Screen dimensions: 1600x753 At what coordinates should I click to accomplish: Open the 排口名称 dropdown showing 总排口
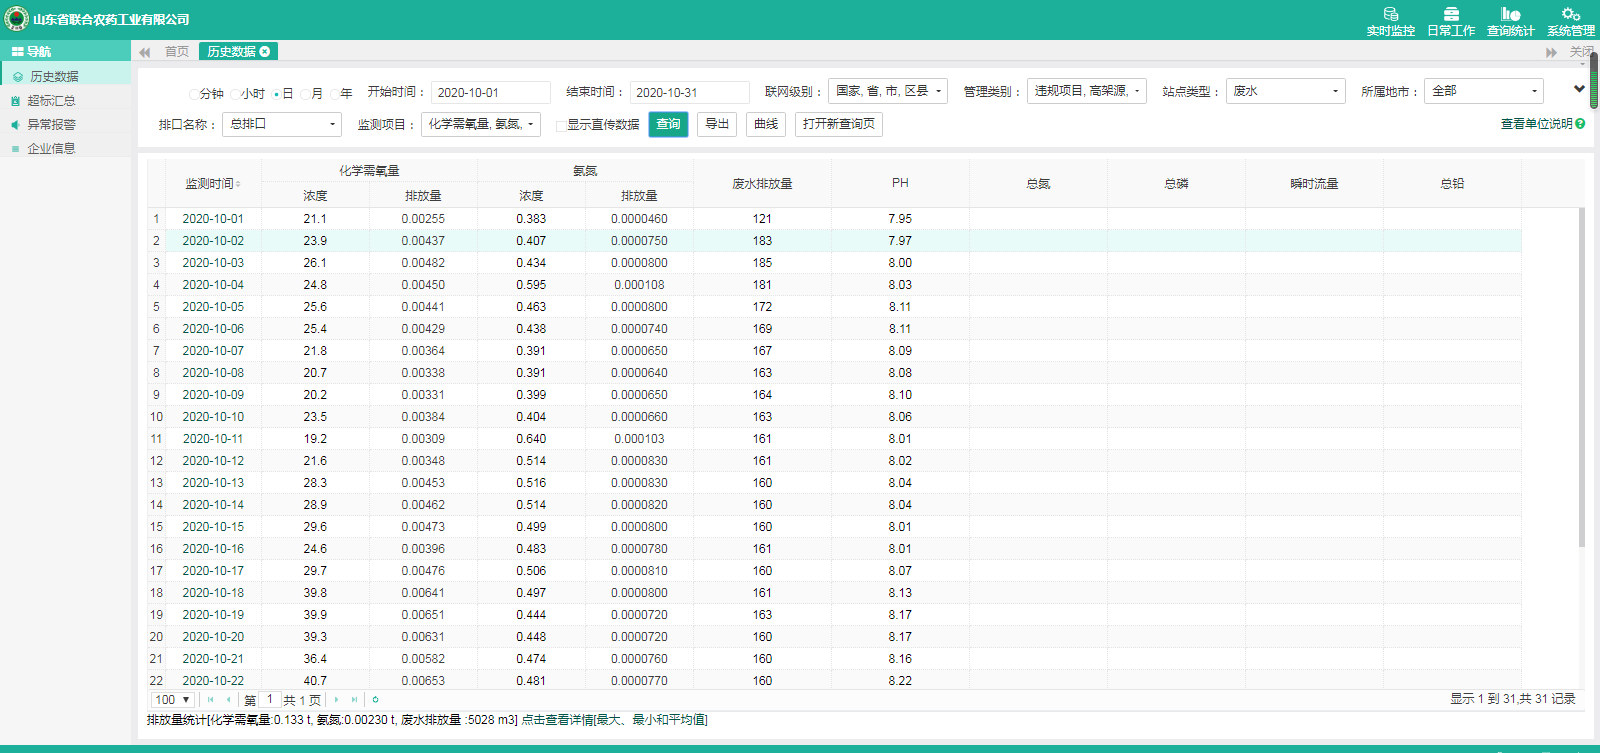click(282, 124)
